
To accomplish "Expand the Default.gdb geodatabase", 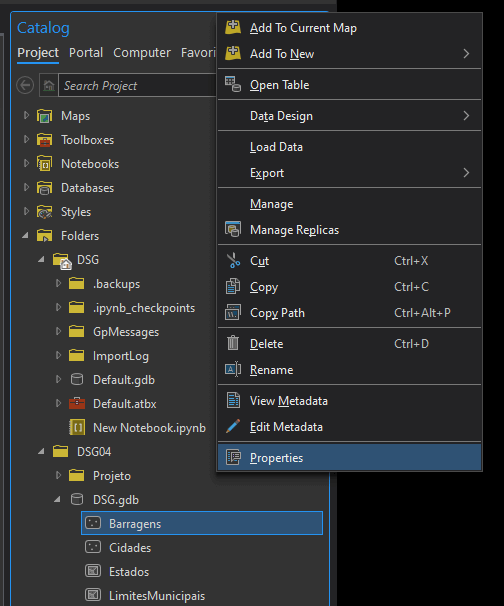I will coord(58,379).
